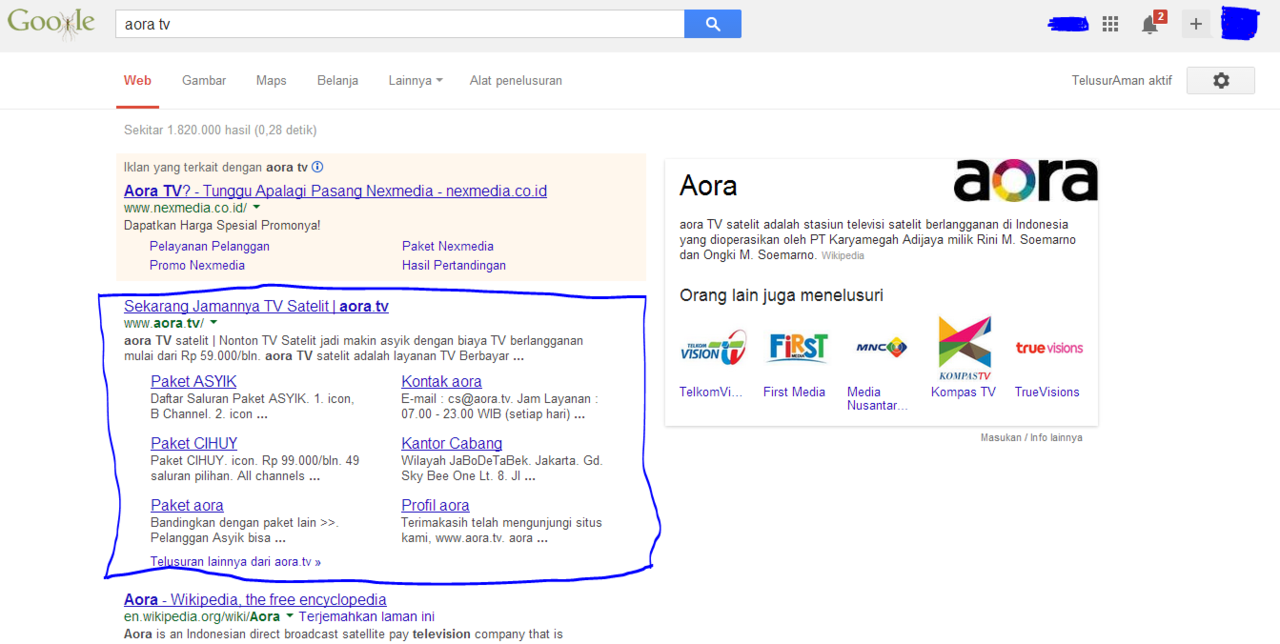Open the Aora TV Nexmedia ad link
This screenshot has height=644, width=1280.
(335, 191)
